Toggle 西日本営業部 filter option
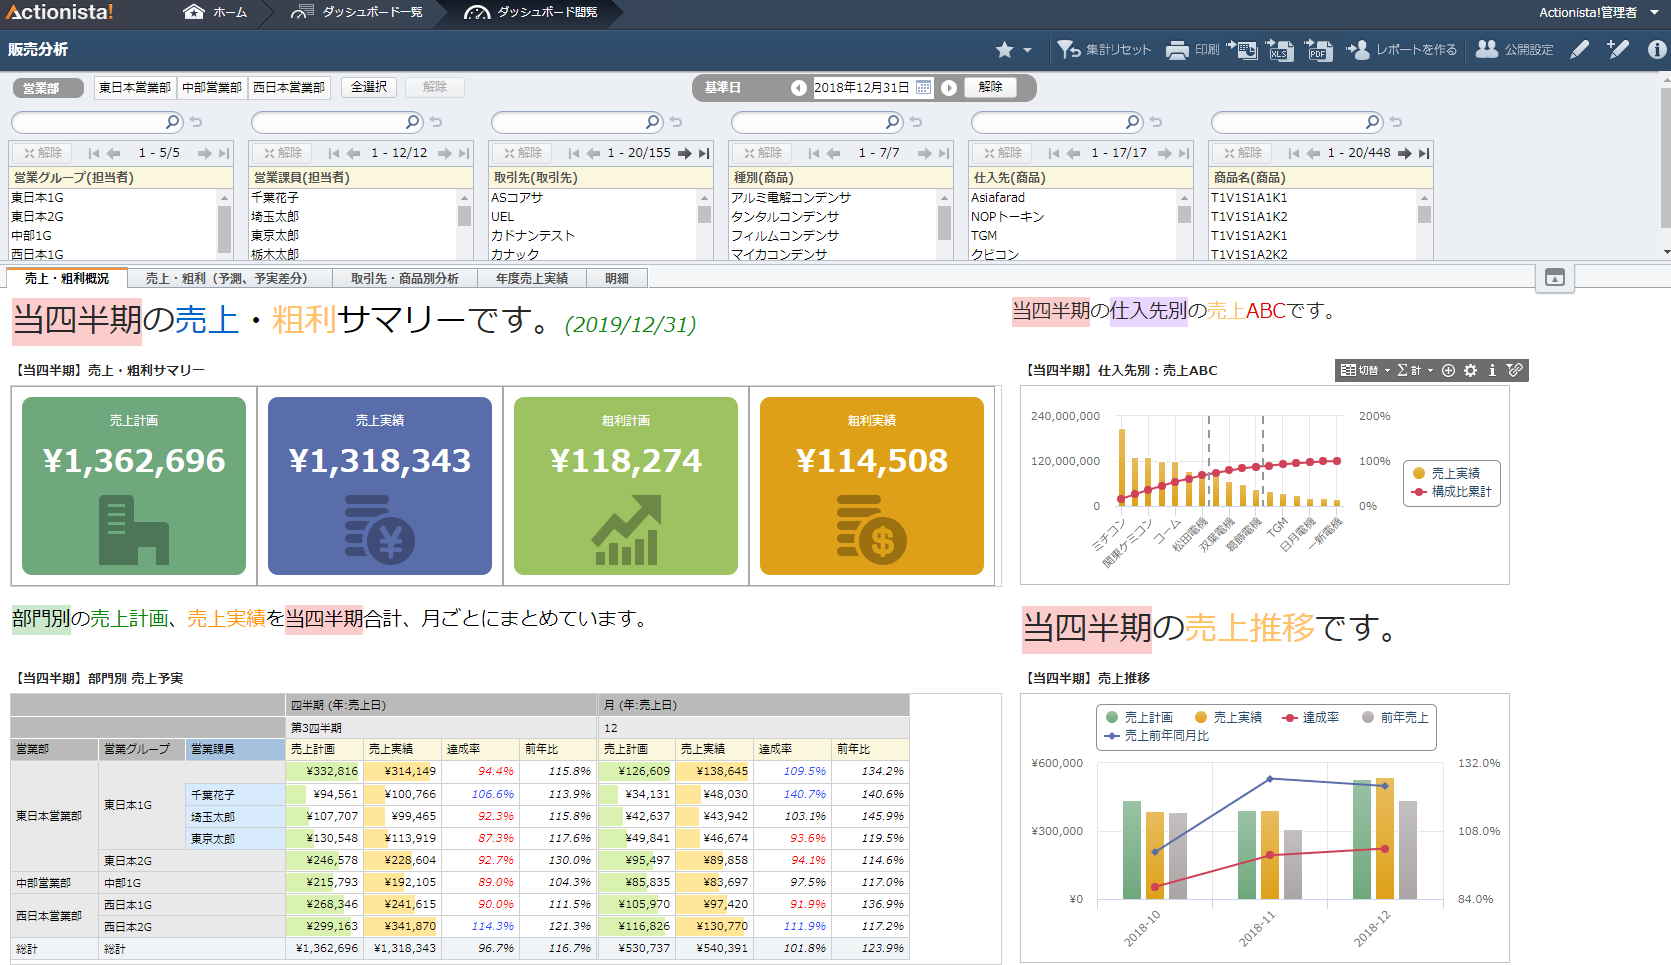1671x965 pixels. 289,87
